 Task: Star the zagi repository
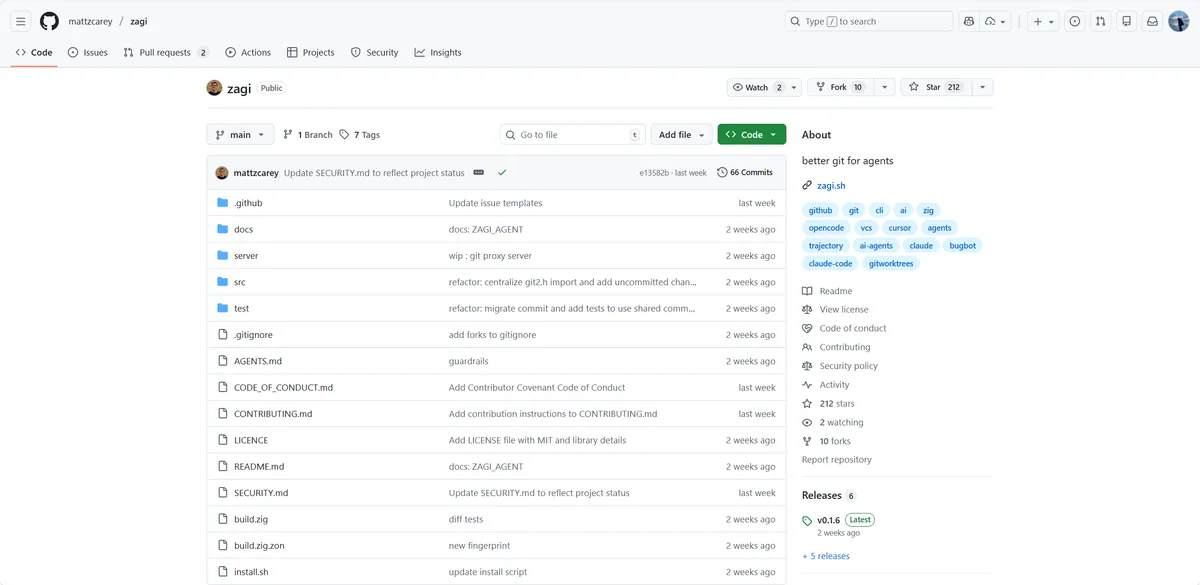pos(934,88)
